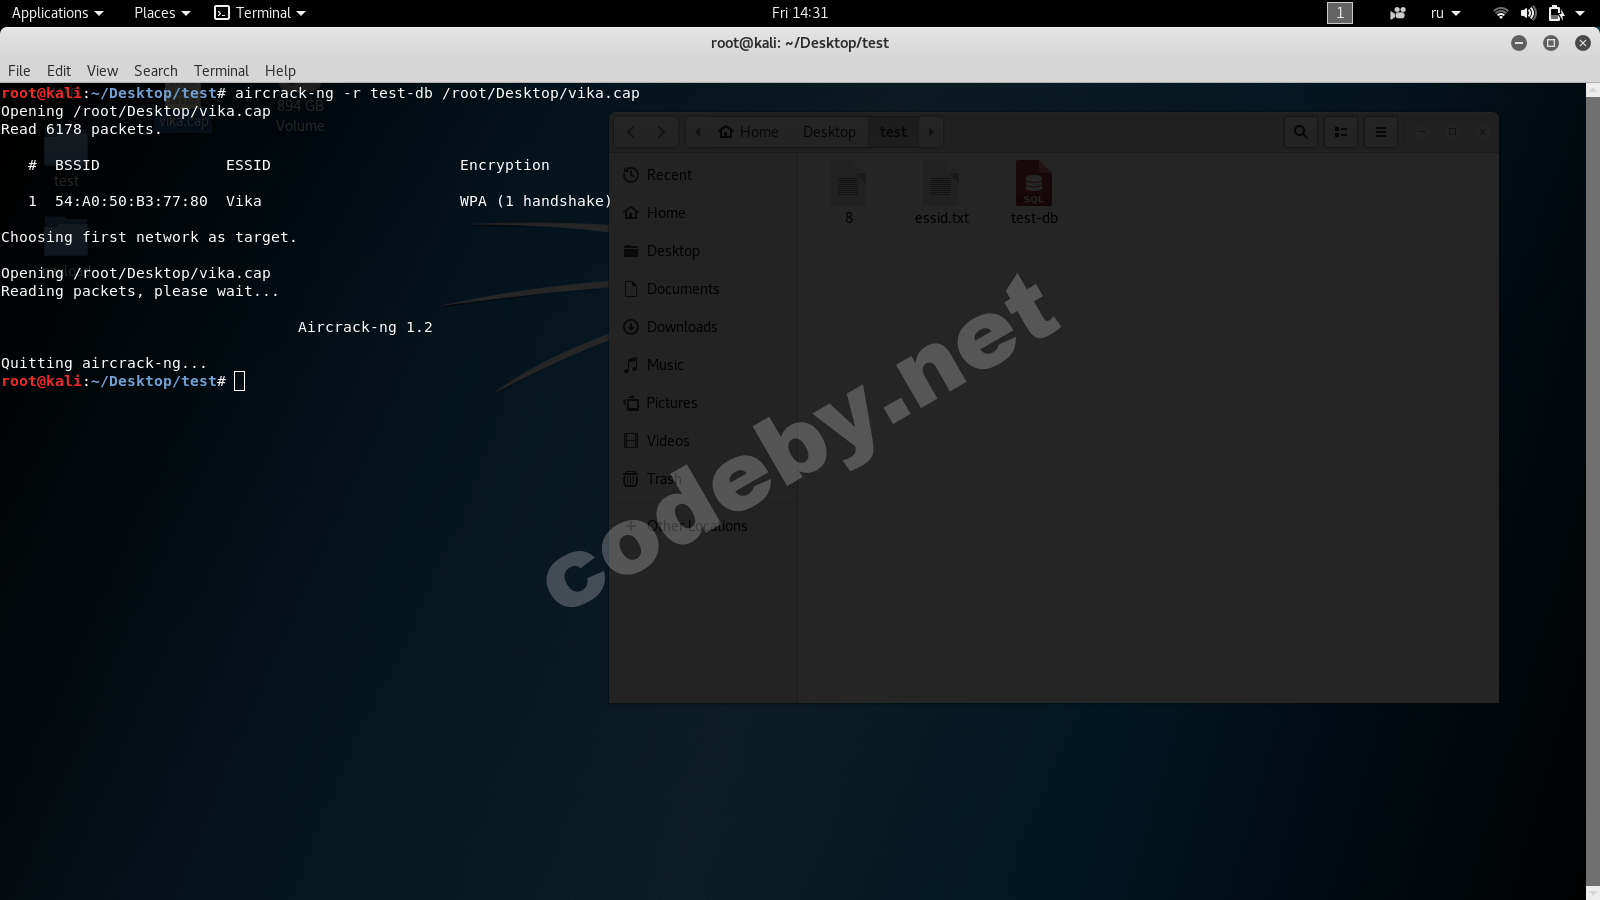Screen dimensions: 1600x900
Task: Open the Edit menu in terminal
Action: pyautogui.click(x=59, y=71)
